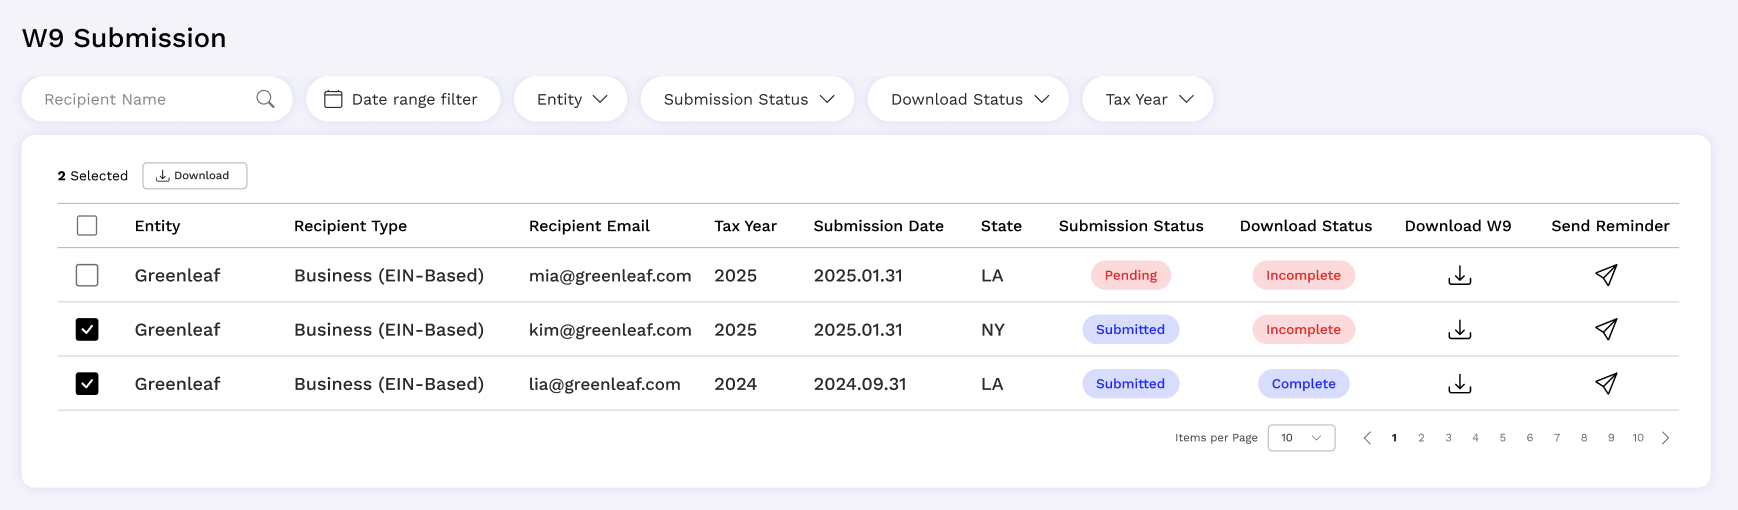Download W9 for lia@greenleaf.com row
This screenshot has height=510, width=1738.
point(1459,383)
